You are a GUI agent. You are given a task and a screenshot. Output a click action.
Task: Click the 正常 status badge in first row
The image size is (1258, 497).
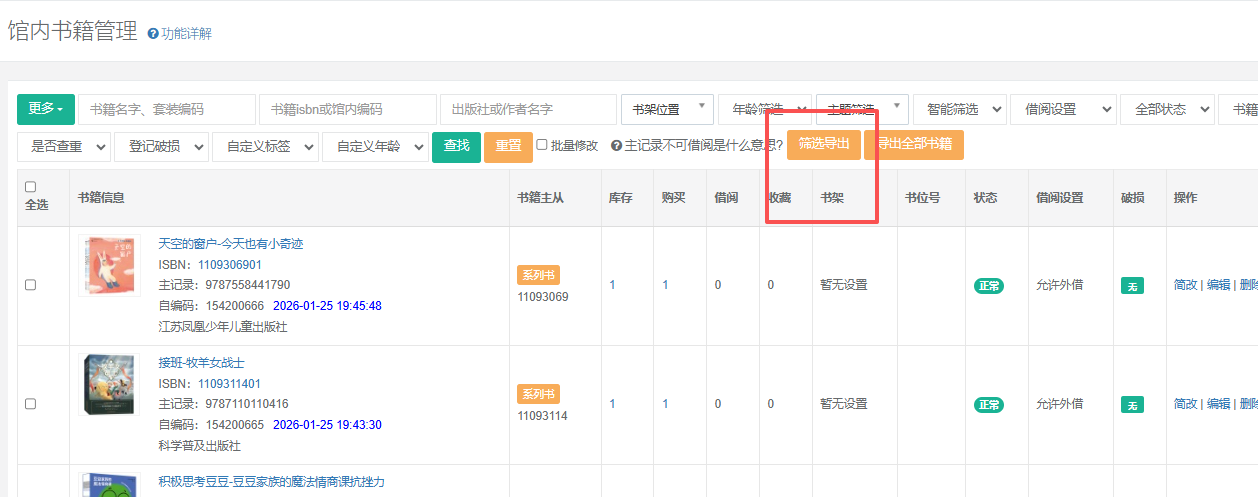989,286
